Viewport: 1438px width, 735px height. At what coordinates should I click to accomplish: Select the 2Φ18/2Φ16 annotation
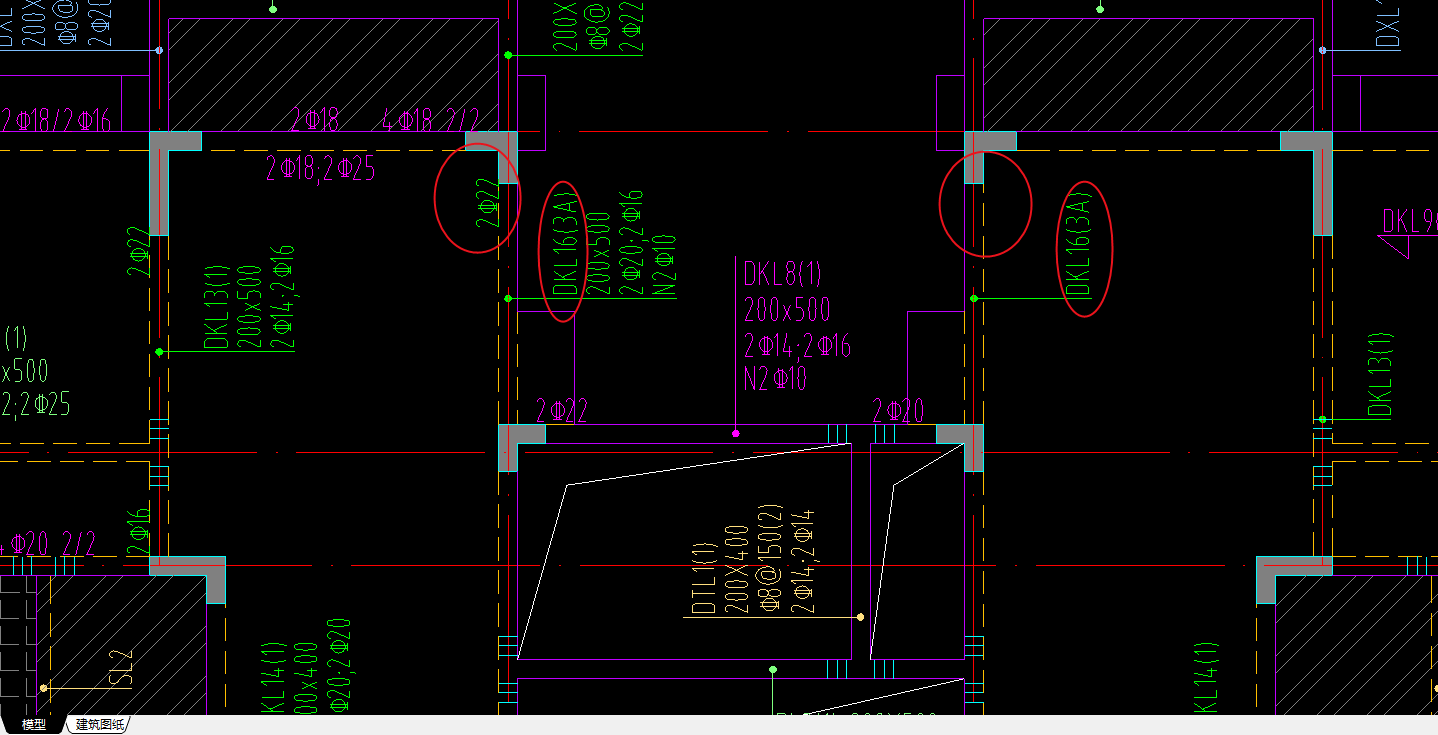point(55,121)
